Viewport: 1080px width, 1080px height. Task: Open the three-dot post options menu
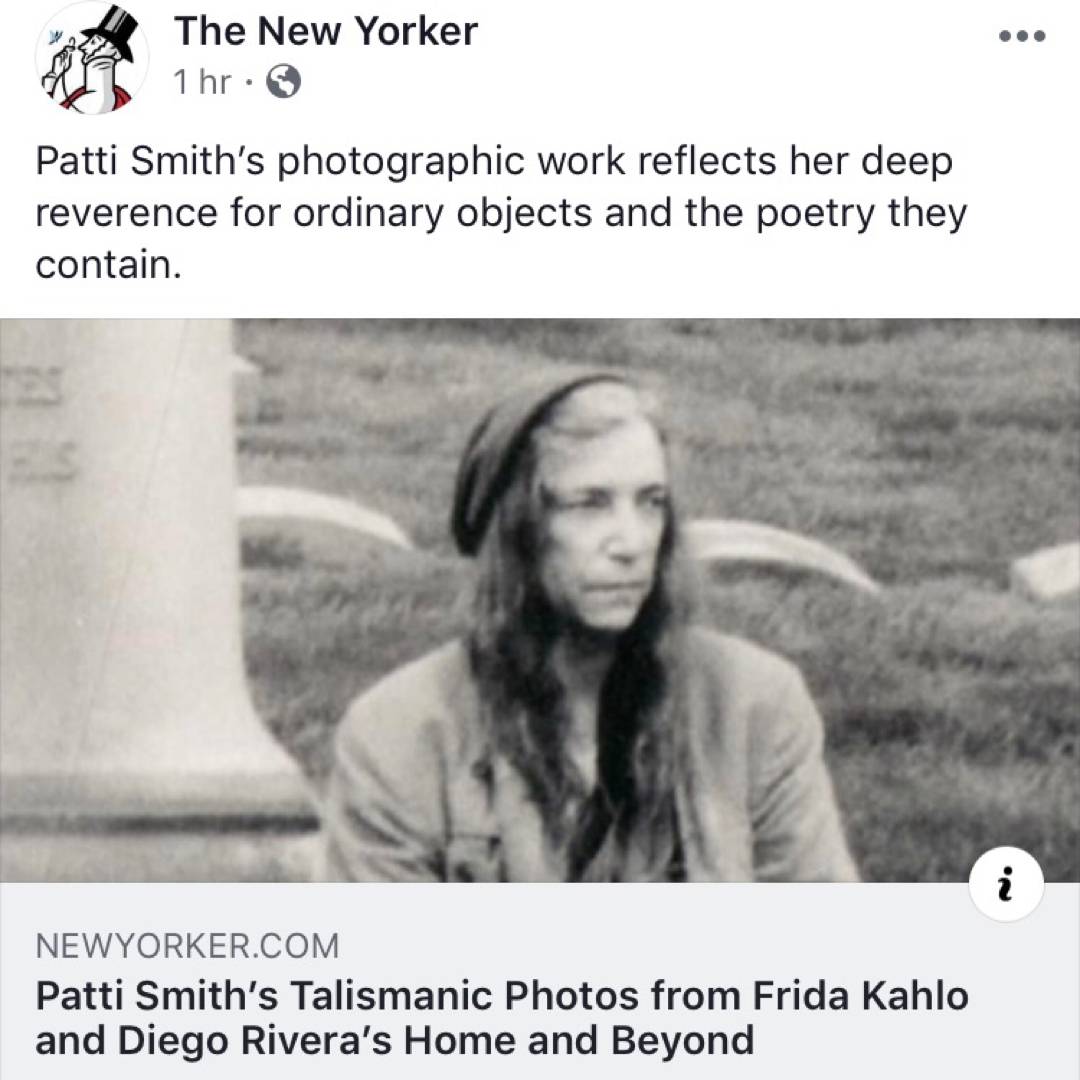pos(1021,37)
